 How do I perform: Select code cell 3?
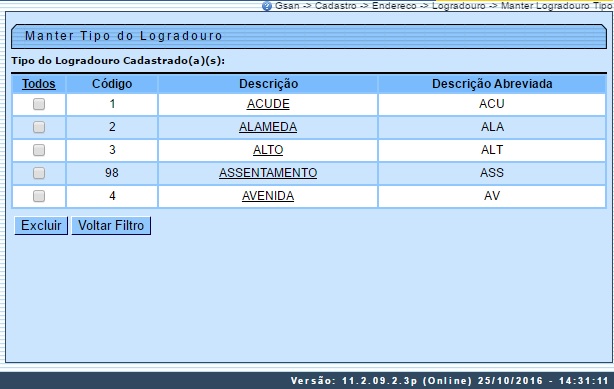coord(112,150)
